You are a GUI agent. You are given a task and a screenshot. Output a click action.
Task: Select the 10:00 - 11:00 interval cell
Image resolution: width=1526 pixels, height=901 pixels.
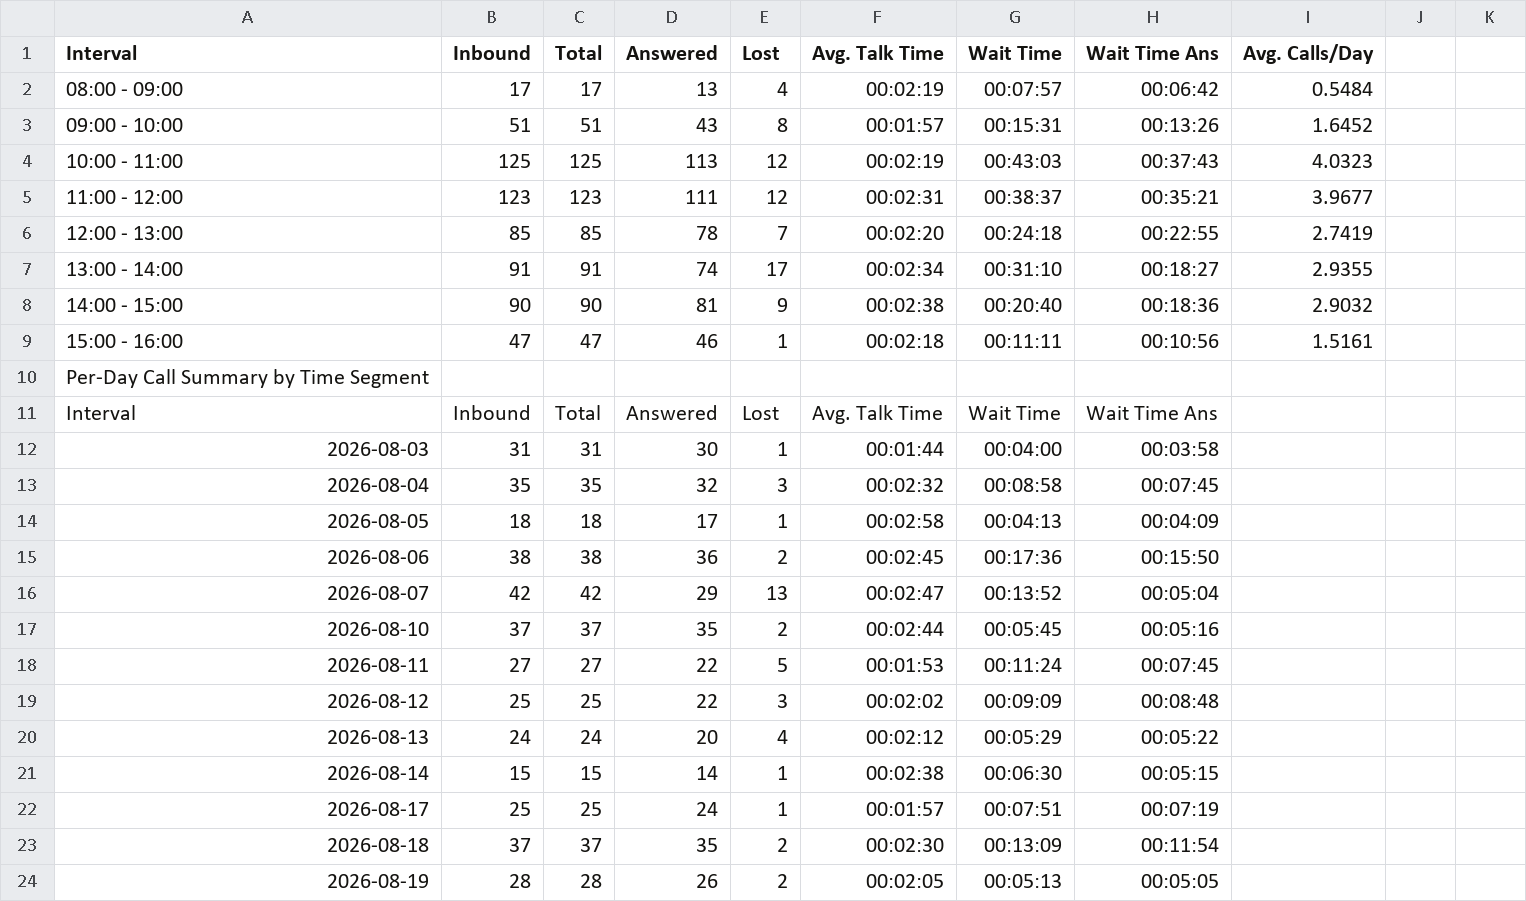click(x=248, y=162)
